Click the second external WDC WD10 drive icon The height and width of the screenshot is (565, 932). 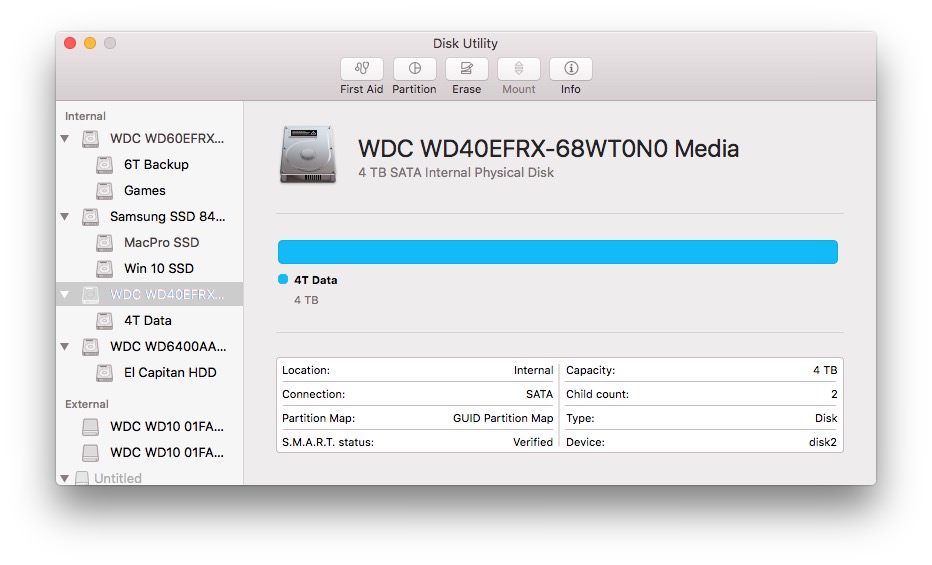tap(90, 453)
